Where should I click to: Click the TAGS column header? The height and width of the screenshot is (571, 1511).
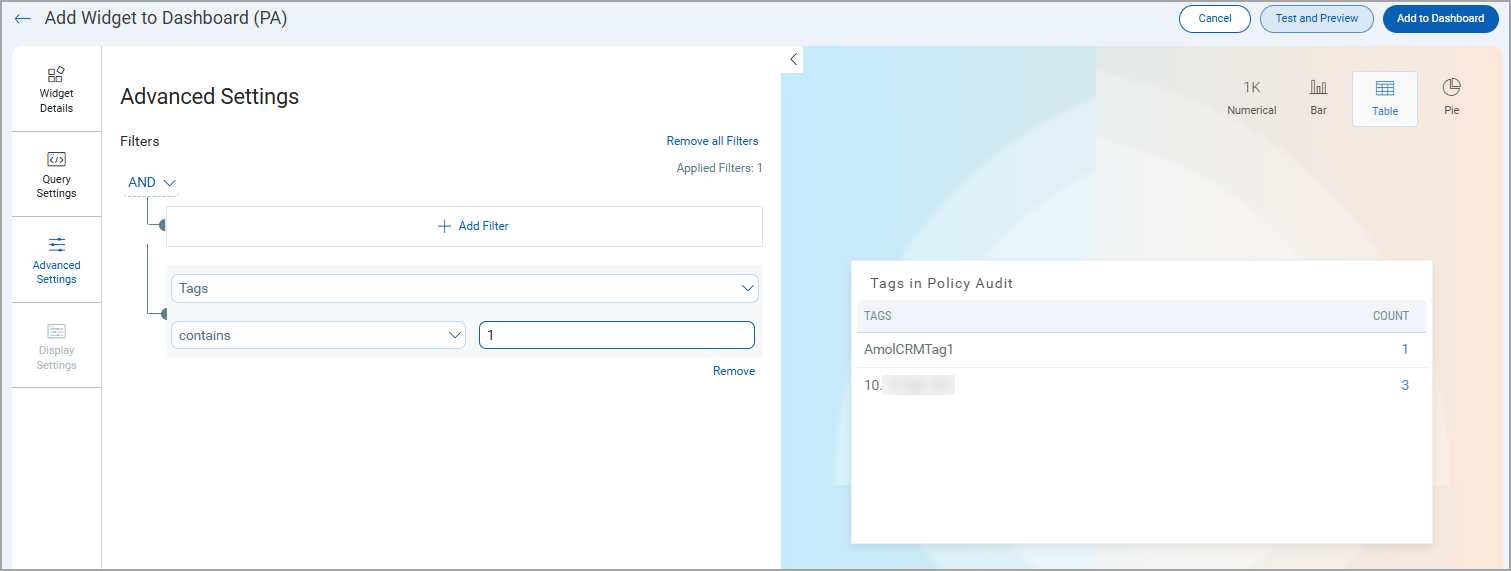coord(878,316)
